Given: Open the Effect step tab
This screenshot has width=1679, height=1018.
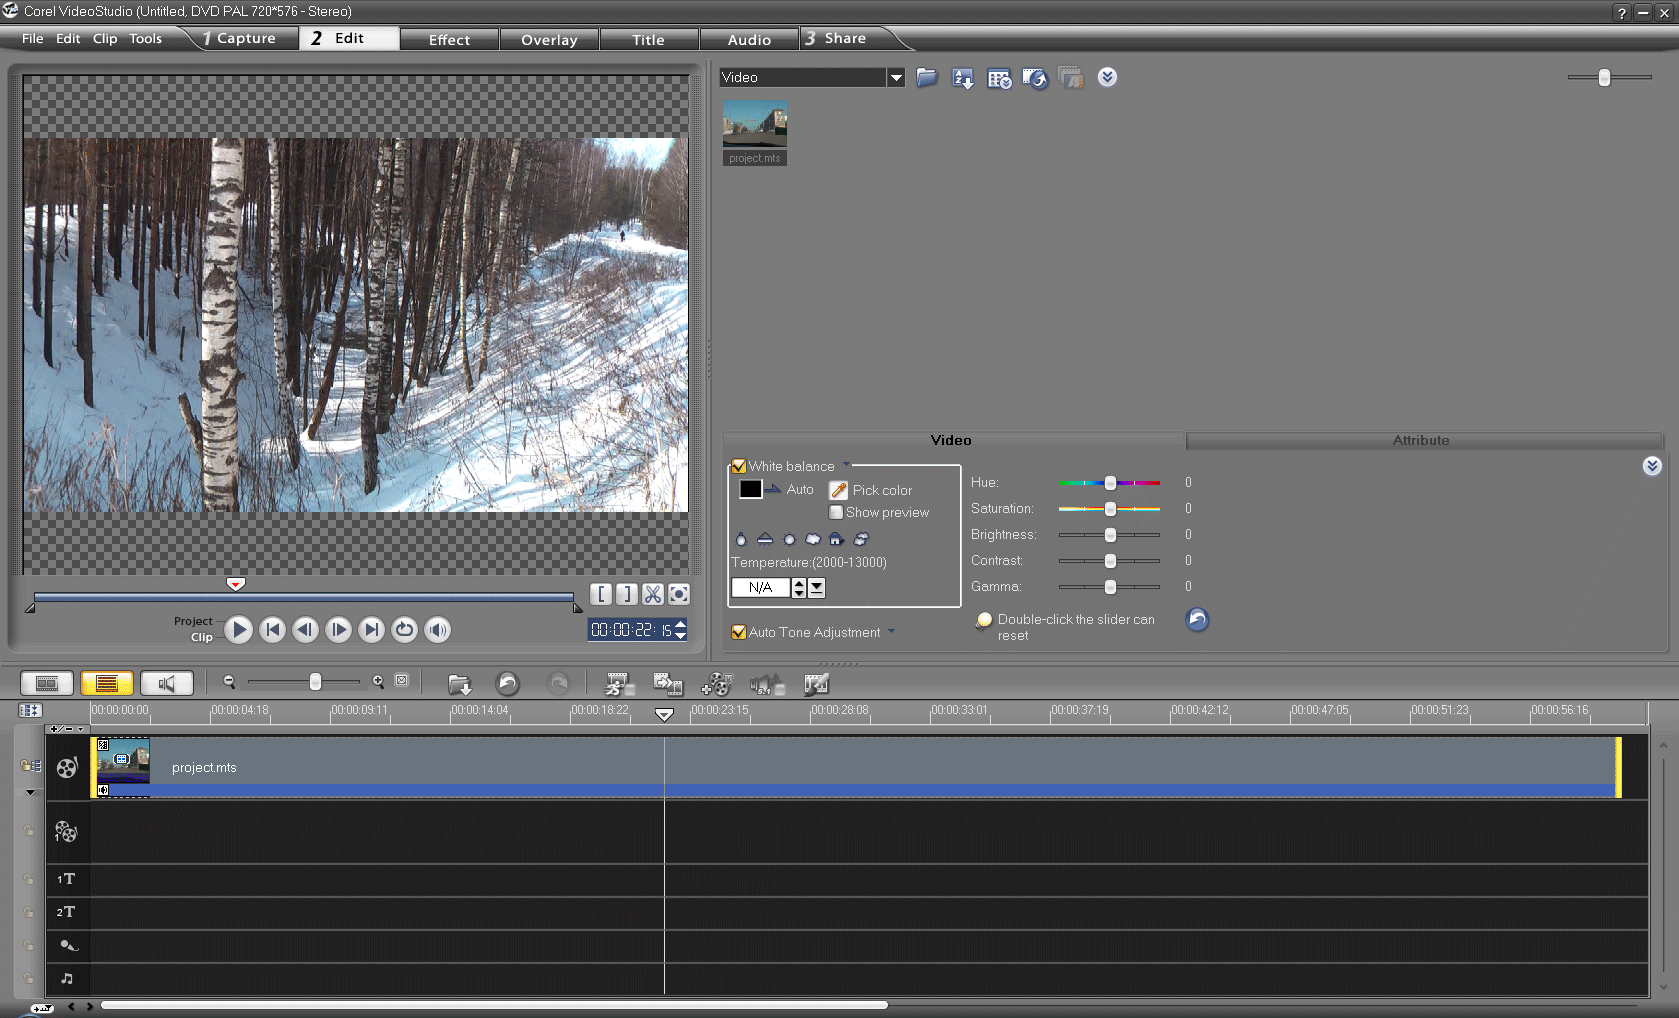Looking at the screenshot, I should point(449,40).
